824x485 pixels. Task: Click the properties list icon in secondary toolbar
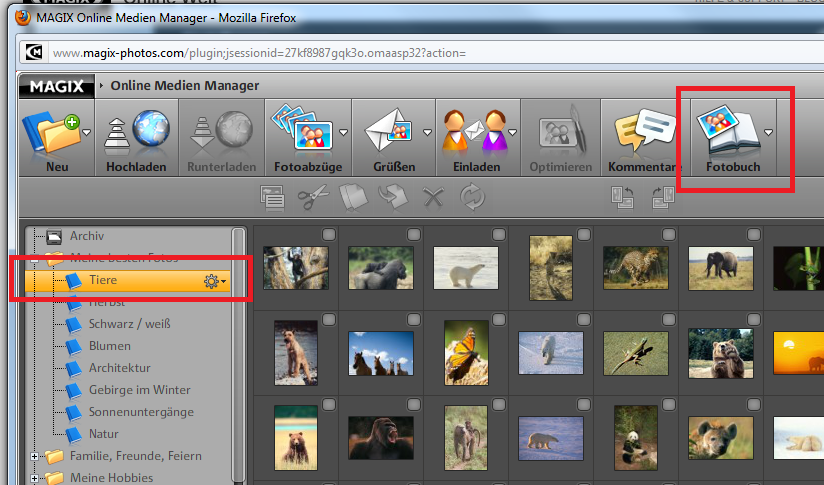pos(272,198)
